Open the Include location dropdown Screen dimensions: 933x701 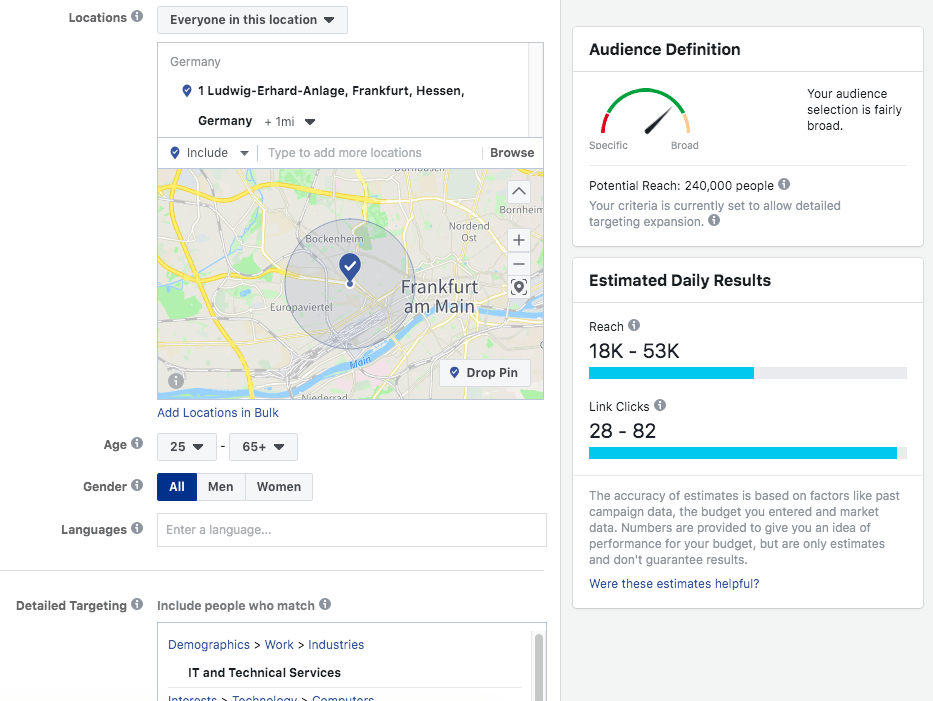click(209, 153)
